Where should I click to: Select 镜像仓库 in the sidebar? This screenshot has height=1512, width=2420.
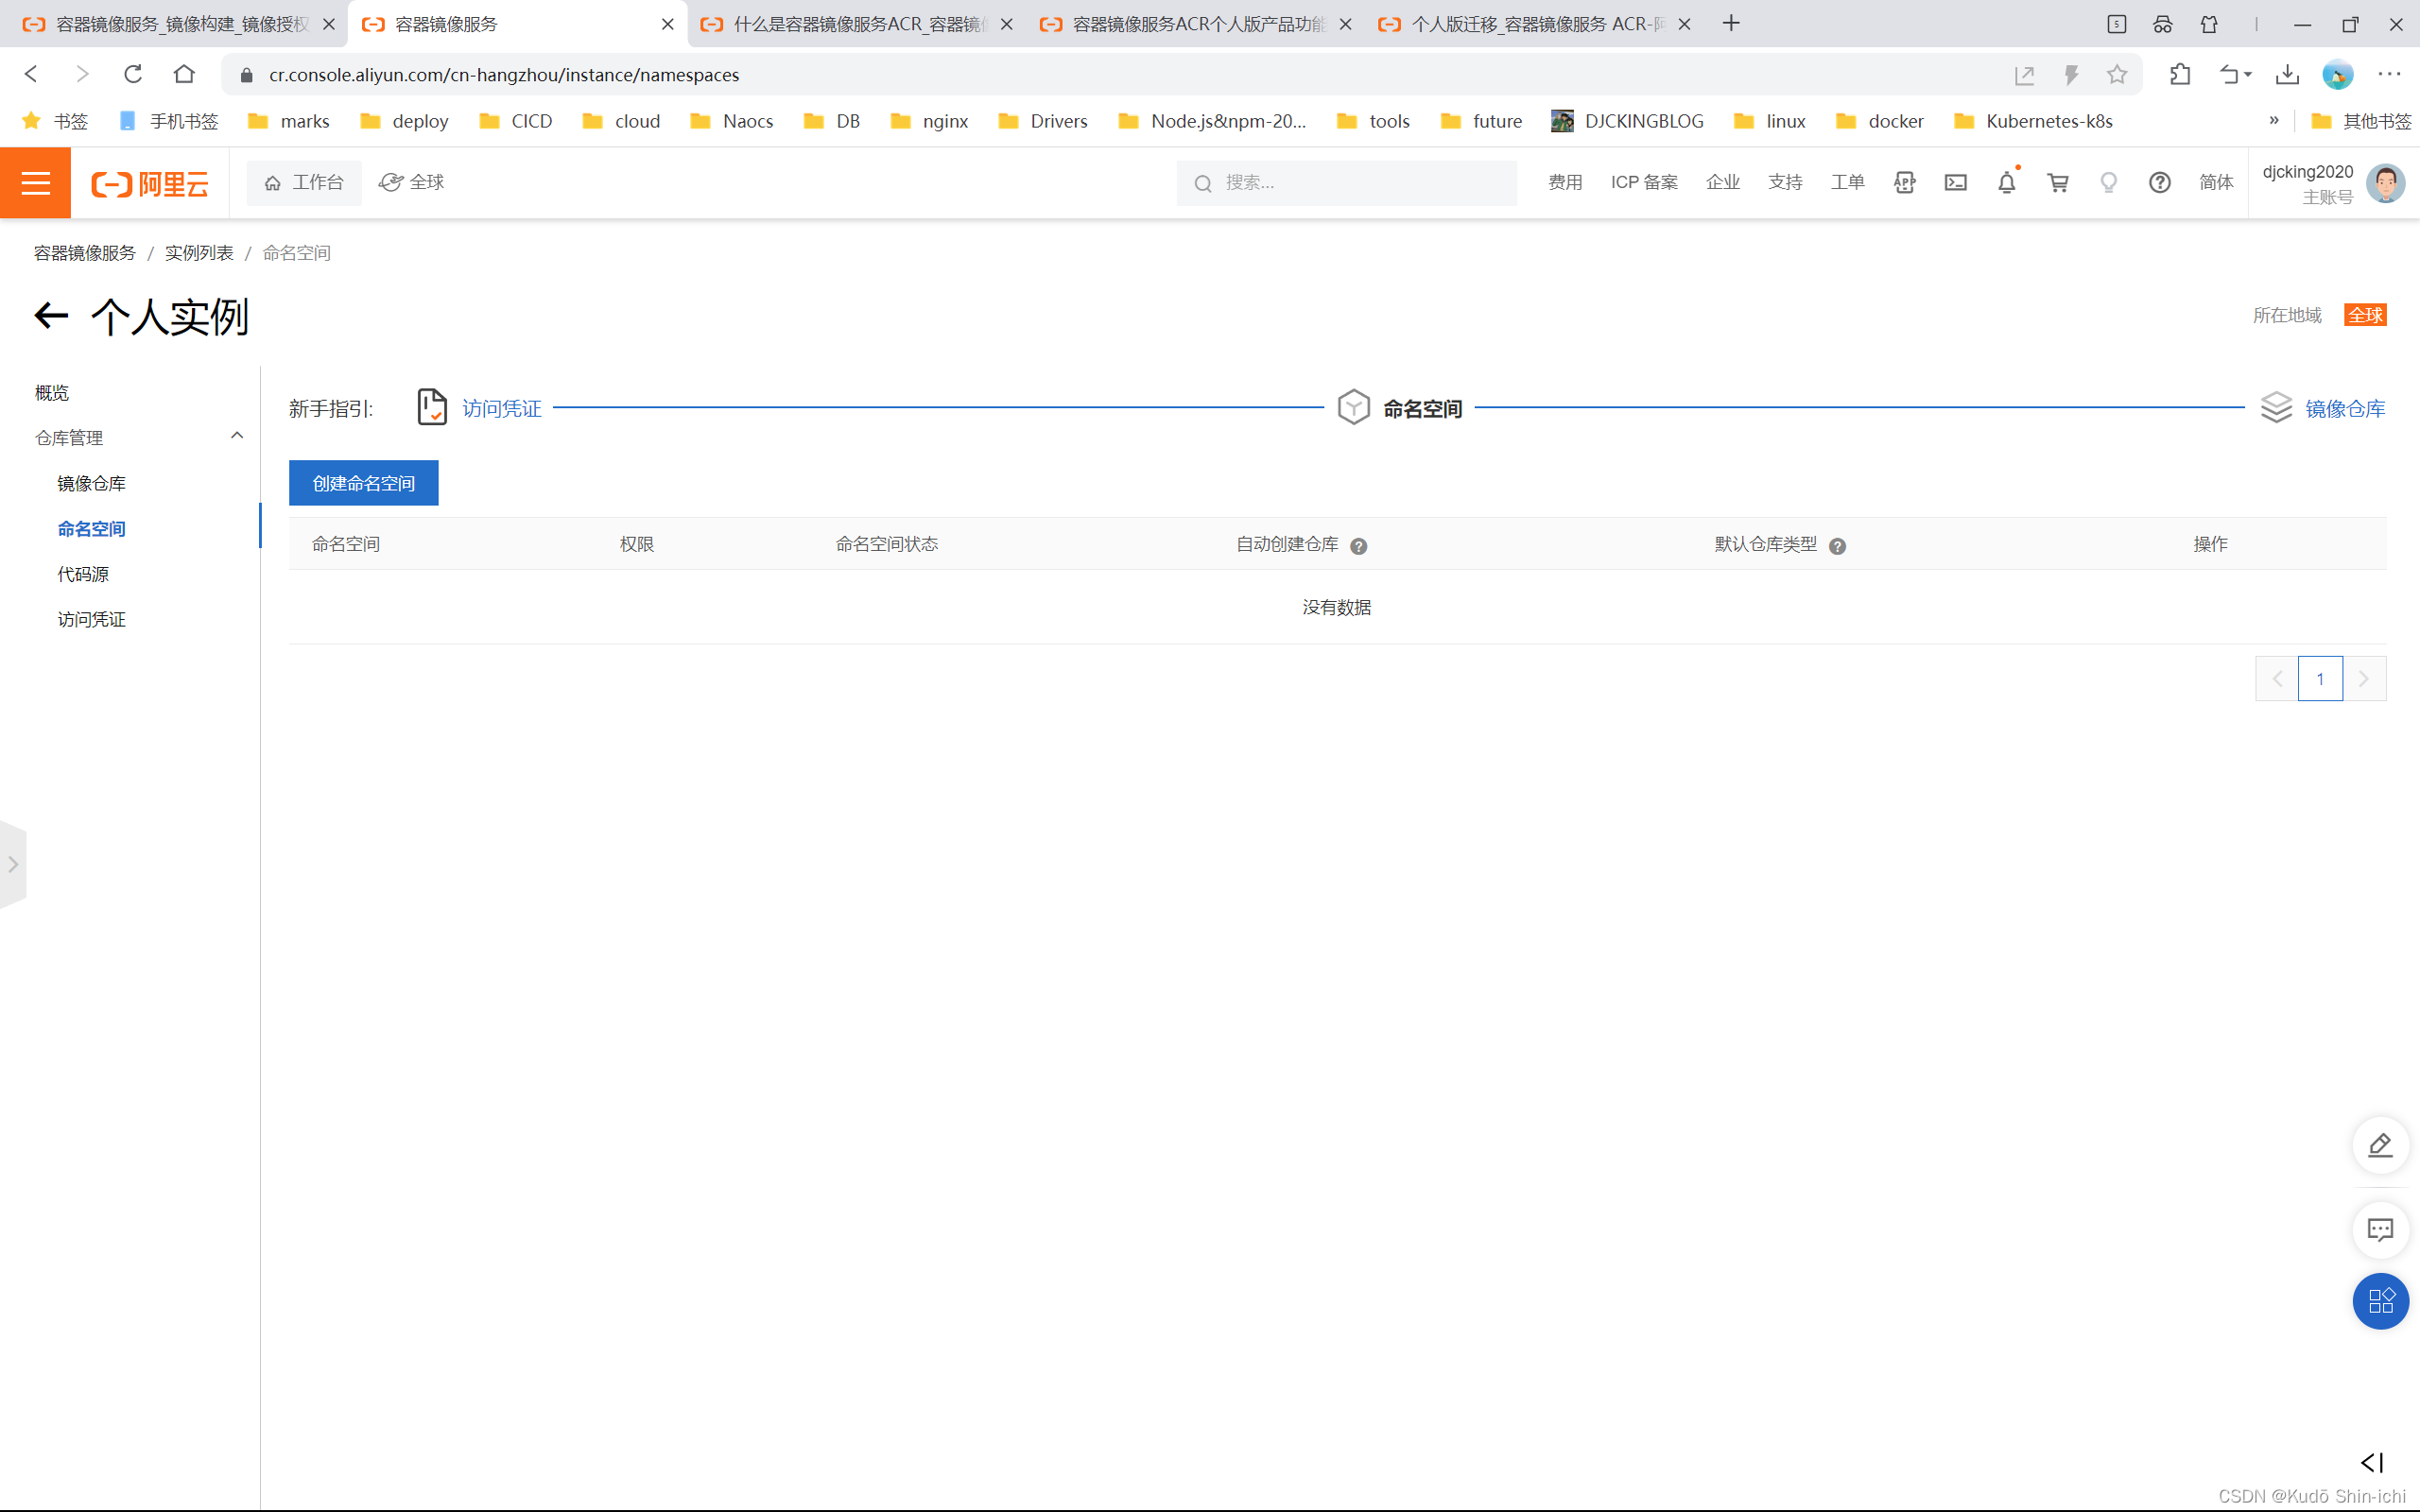point(91,483)
